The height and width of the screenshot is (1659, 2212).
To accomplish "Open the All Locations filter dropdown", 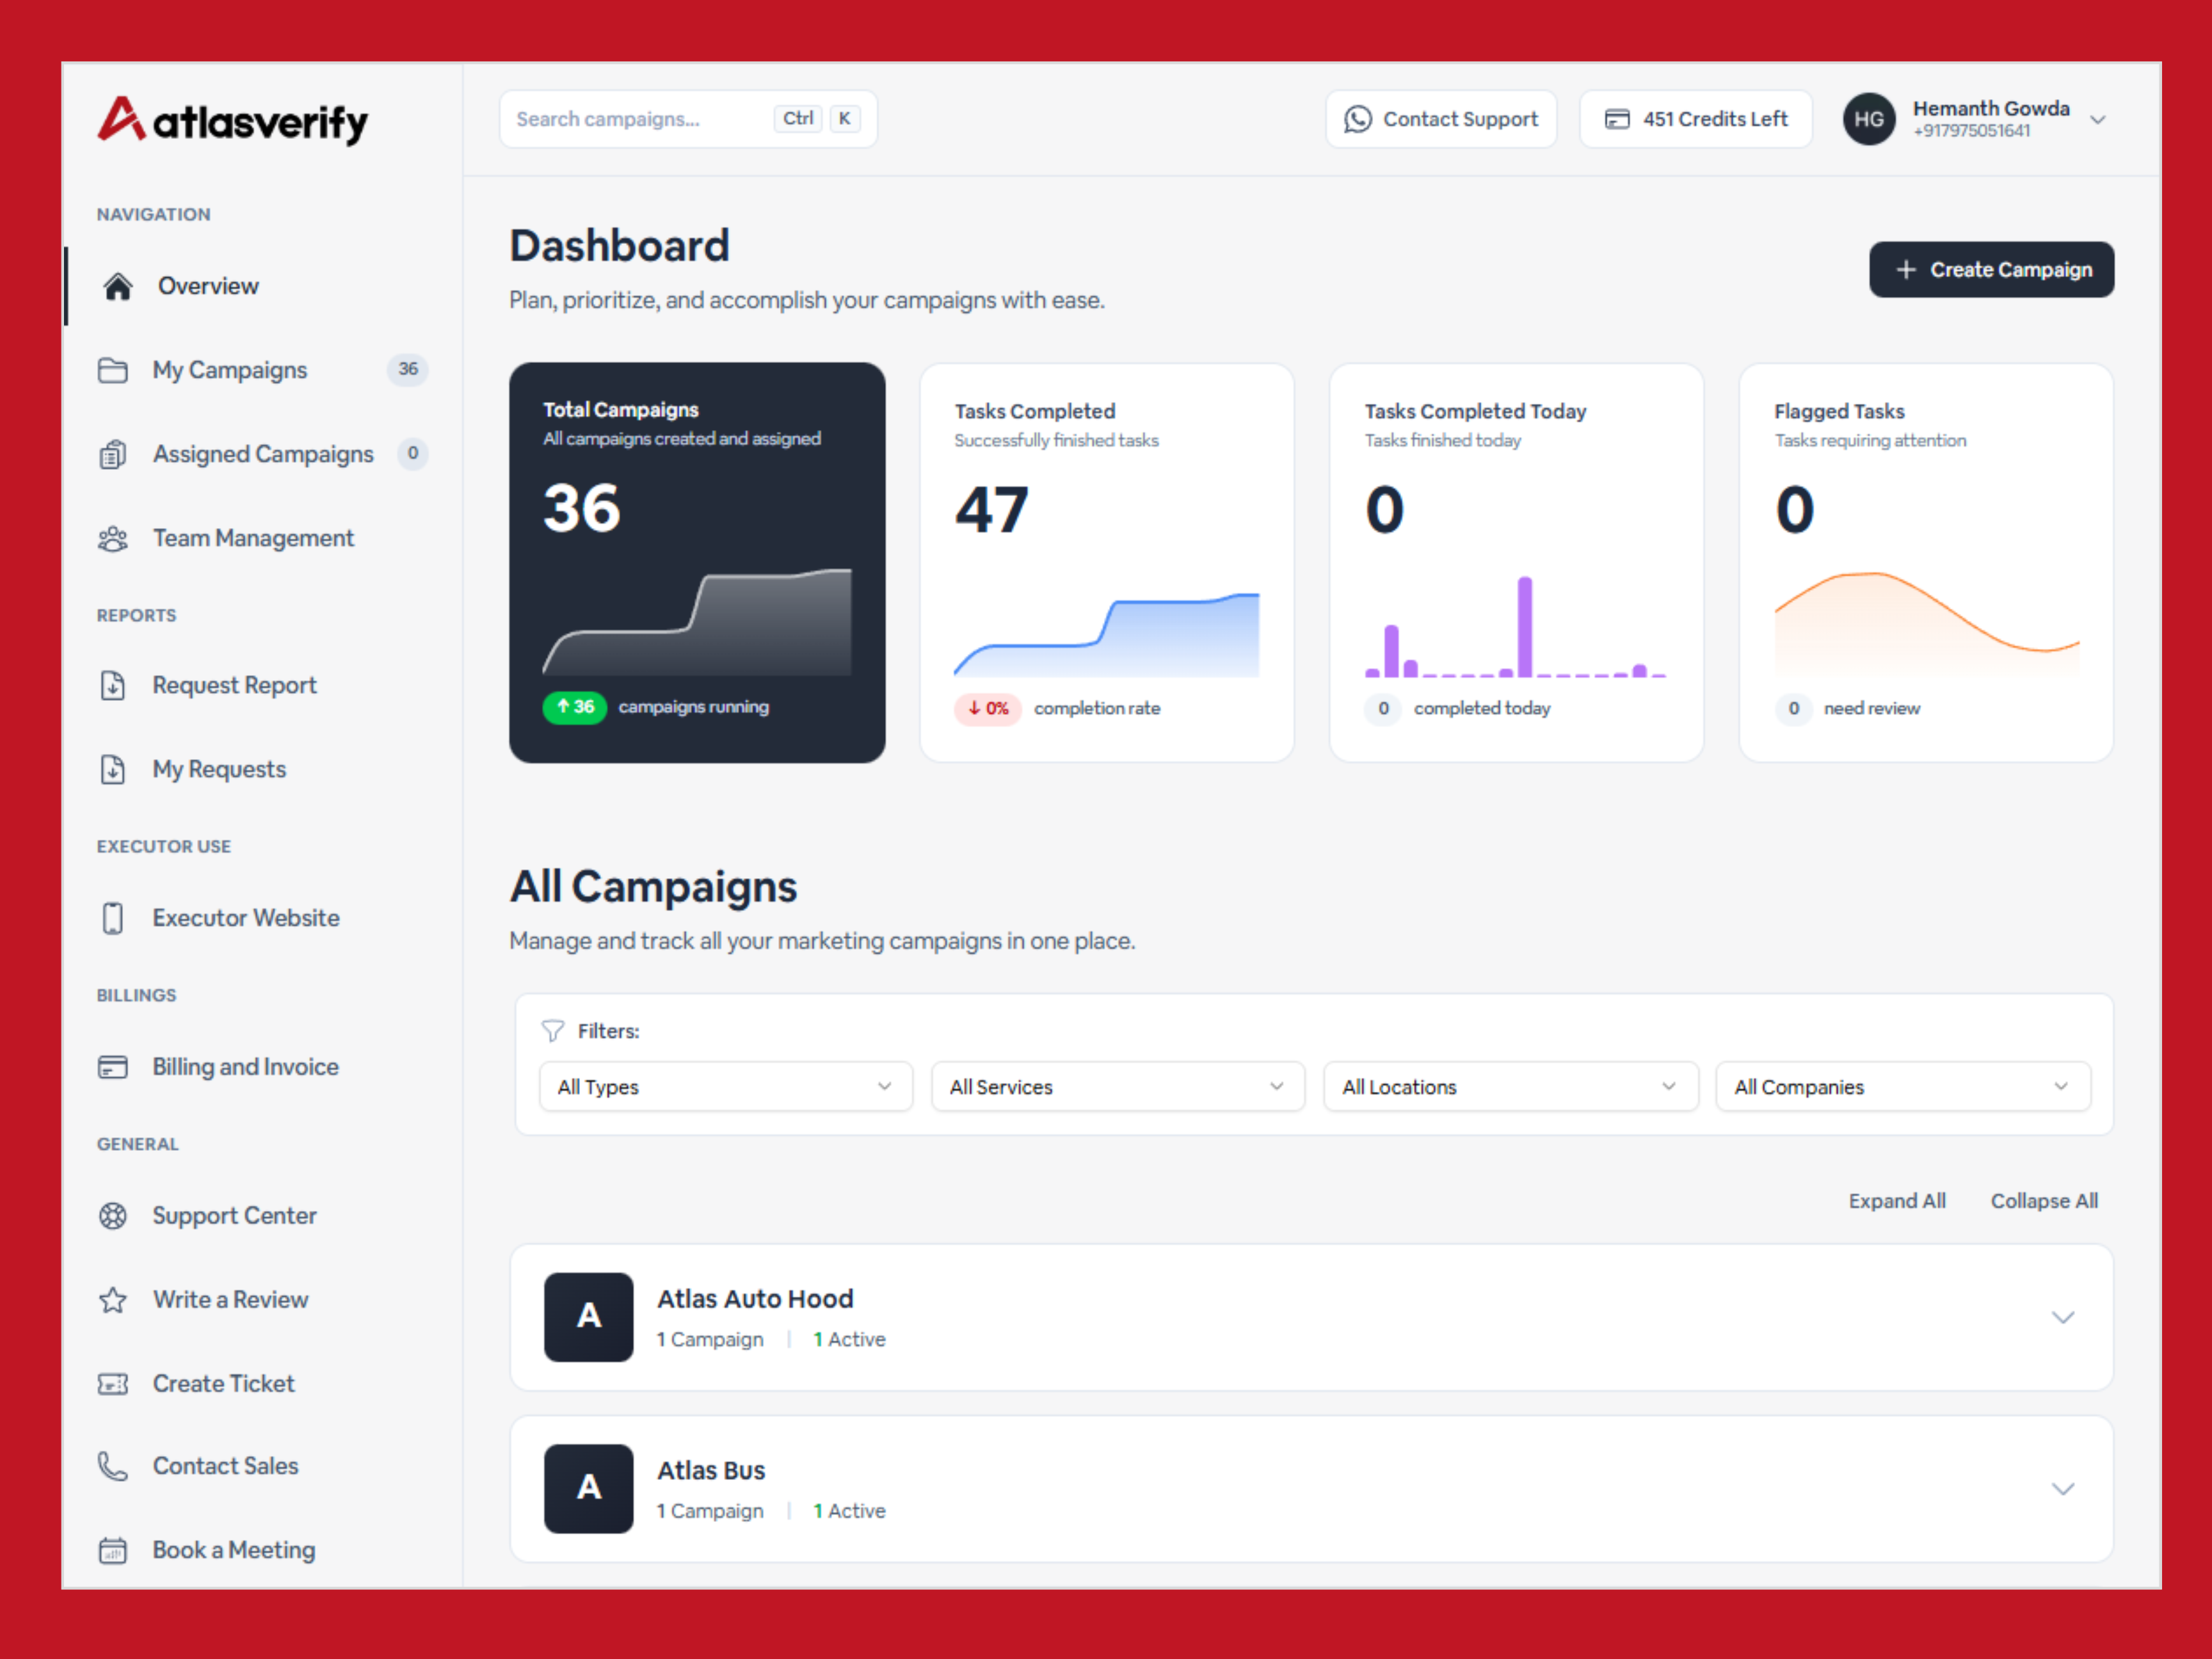I will [1510, 1087].
